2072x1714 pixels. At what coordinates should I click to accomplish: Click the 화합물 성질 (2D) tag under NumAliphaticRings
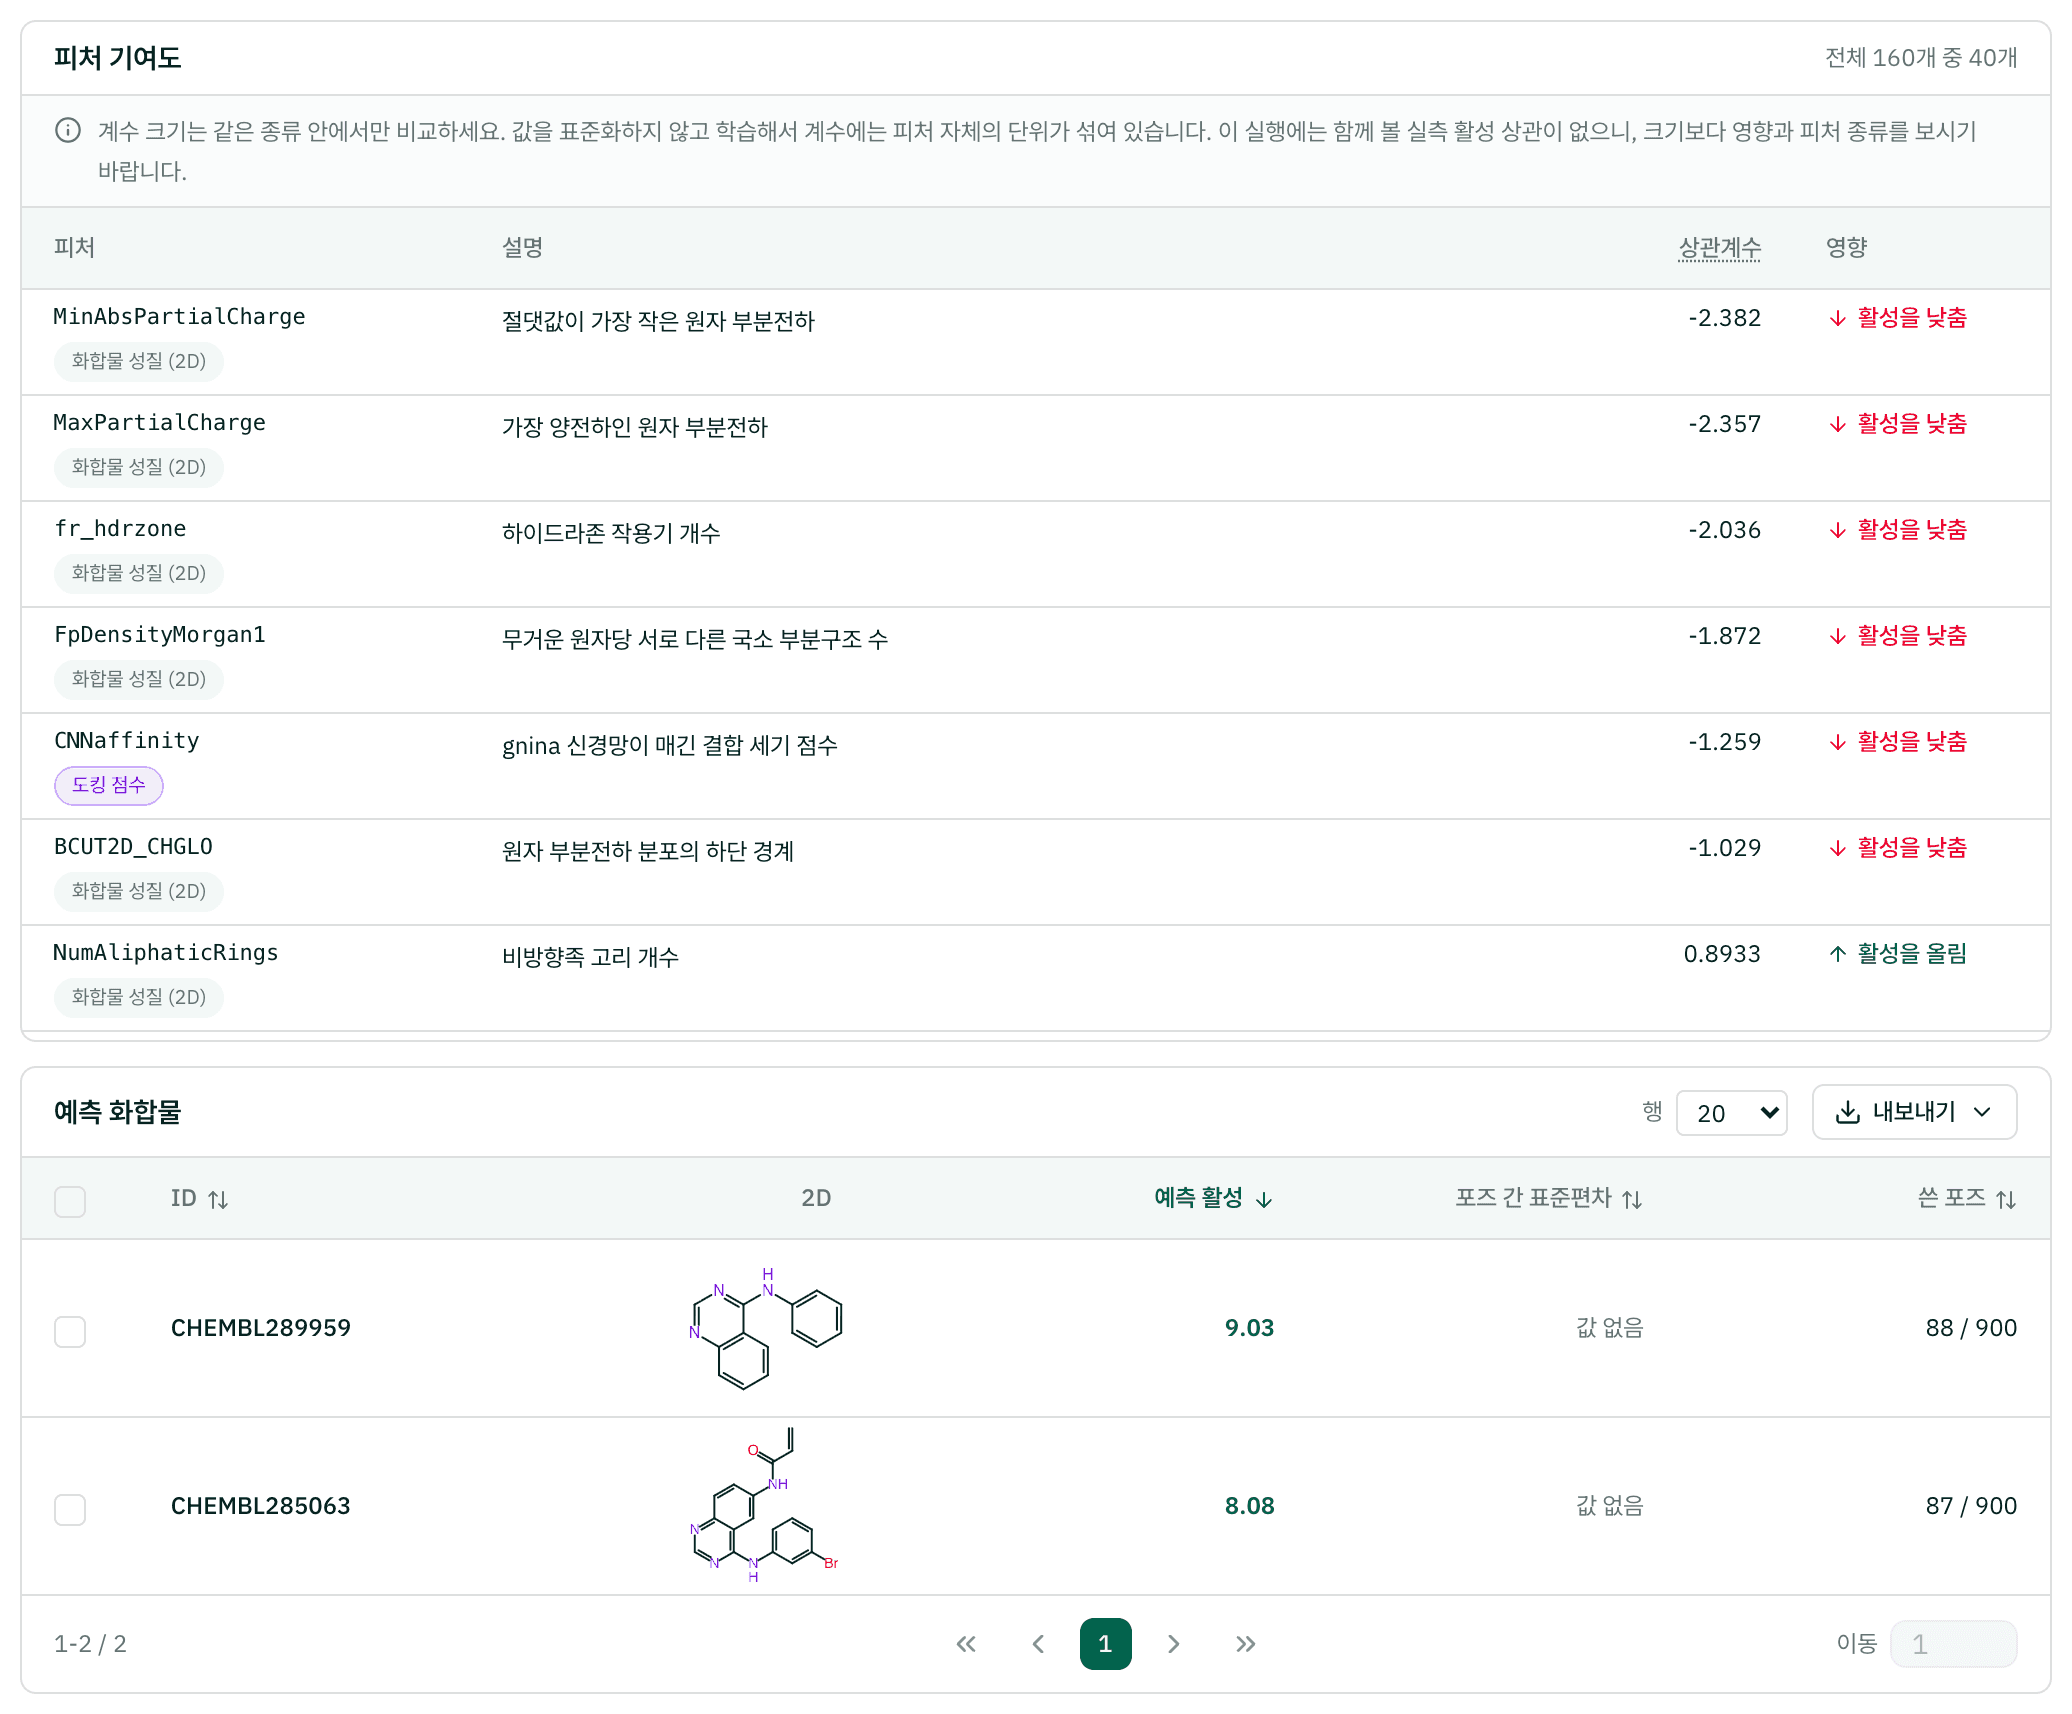[x=138, y=997]
